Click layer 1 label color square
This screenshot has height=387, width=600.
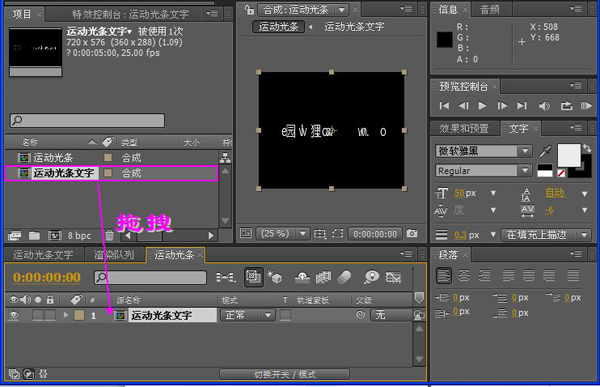tap(79, 315)
